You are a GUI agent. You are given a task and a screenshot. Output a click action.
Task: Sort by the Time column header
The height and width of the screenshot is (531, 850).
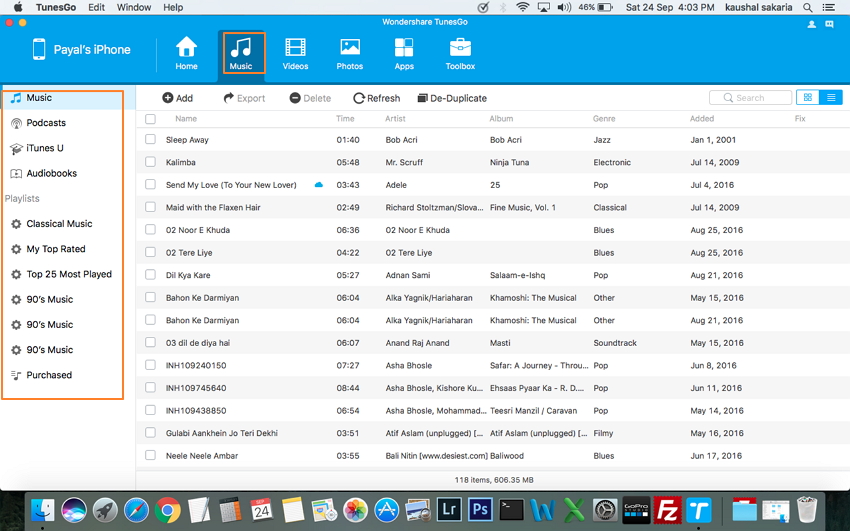point(345,119)
